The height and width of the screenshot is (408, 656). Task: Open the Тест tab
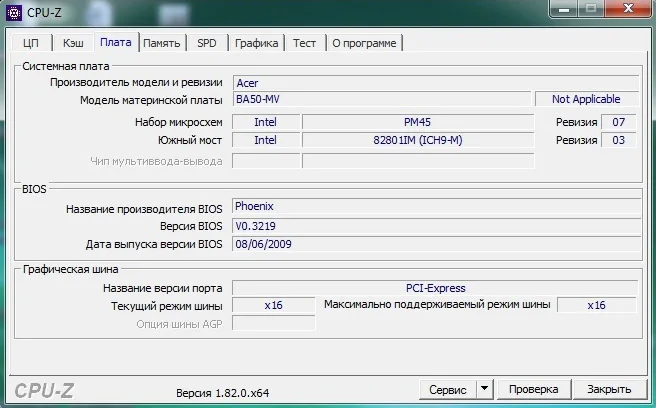click(304, 43)
